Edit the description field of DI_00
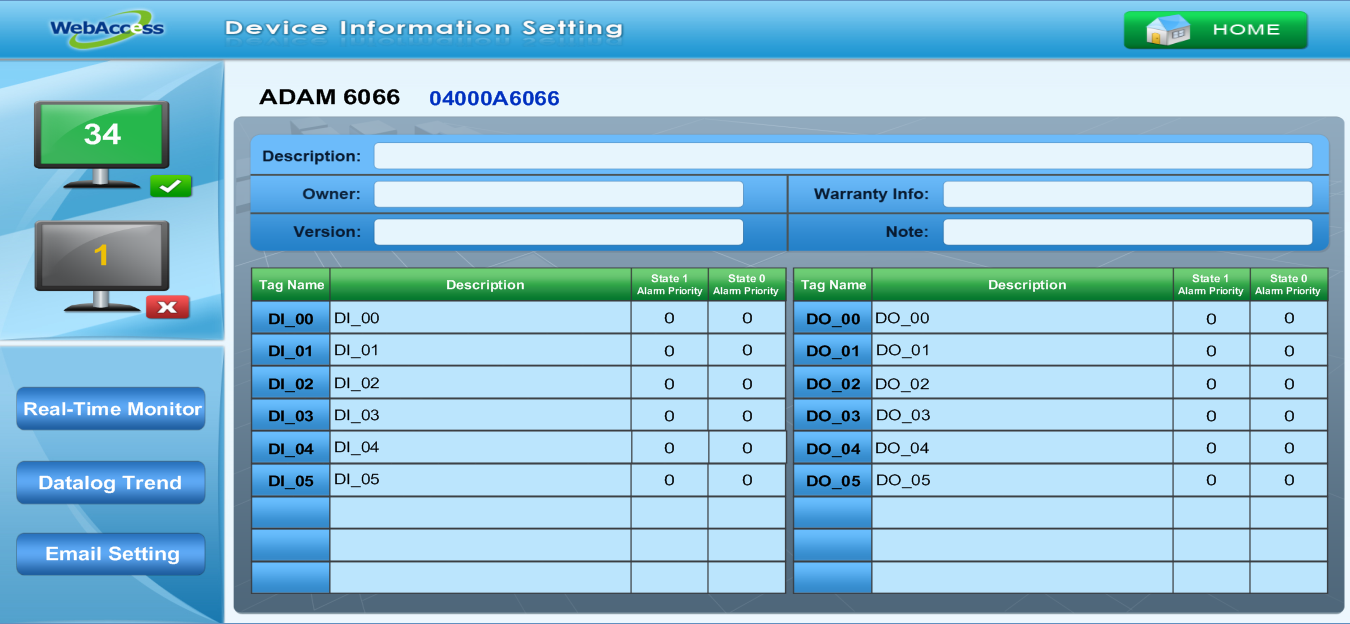Screen dimensions: 1350x624 coord(481,319)
